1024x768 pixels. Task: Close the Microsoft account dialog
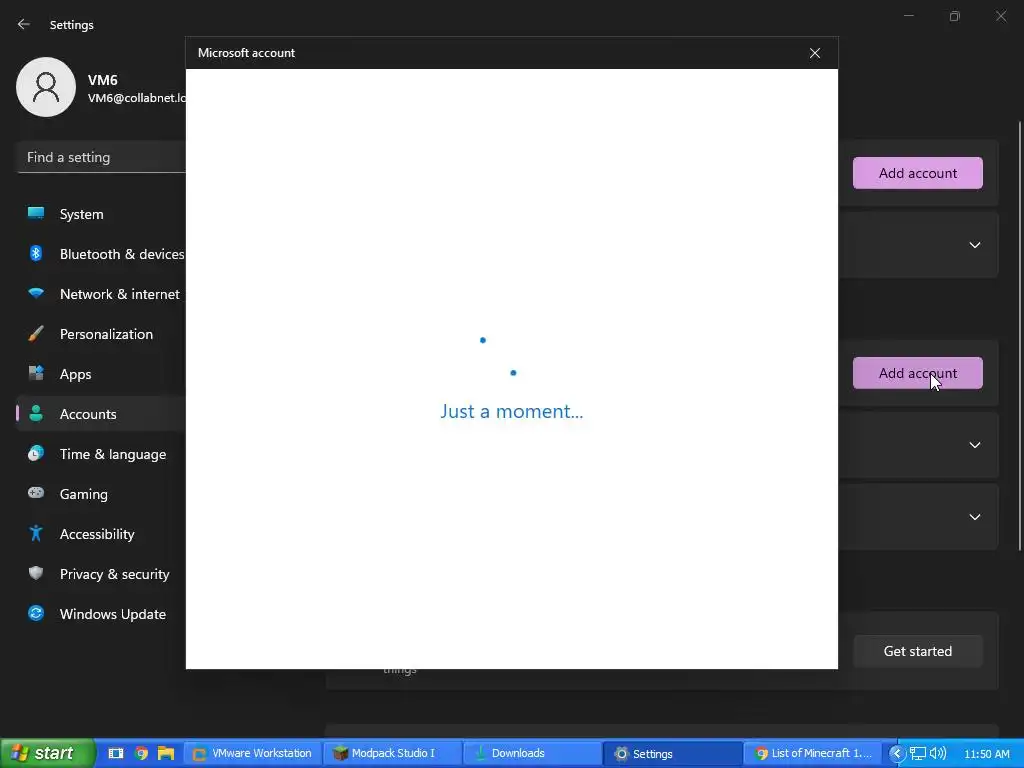(x=814, y=53)
